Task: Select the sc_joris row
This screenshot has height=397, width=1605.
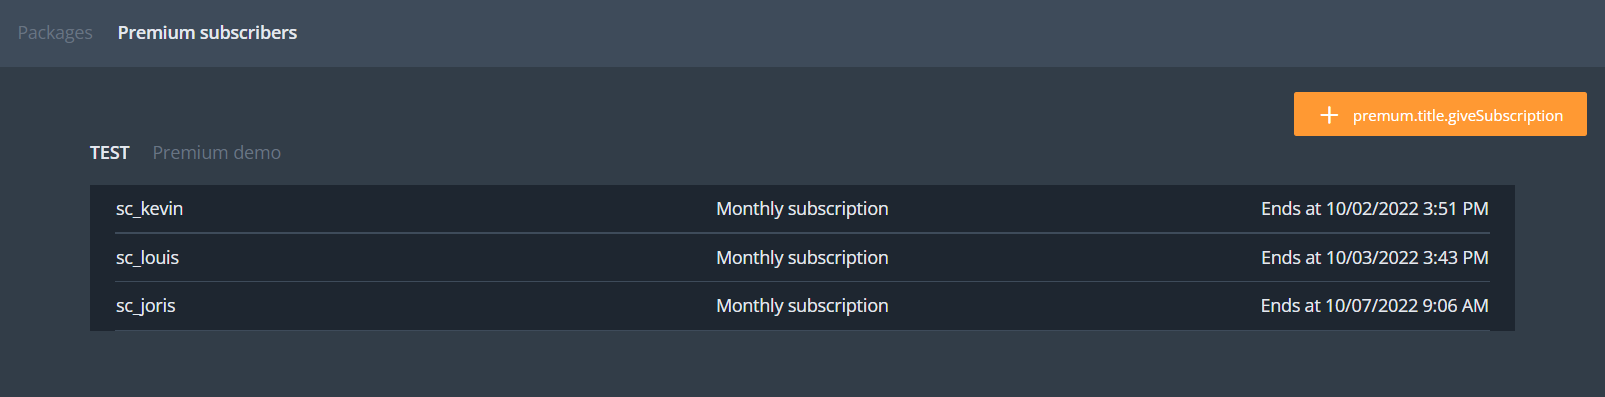Action: 802,306
